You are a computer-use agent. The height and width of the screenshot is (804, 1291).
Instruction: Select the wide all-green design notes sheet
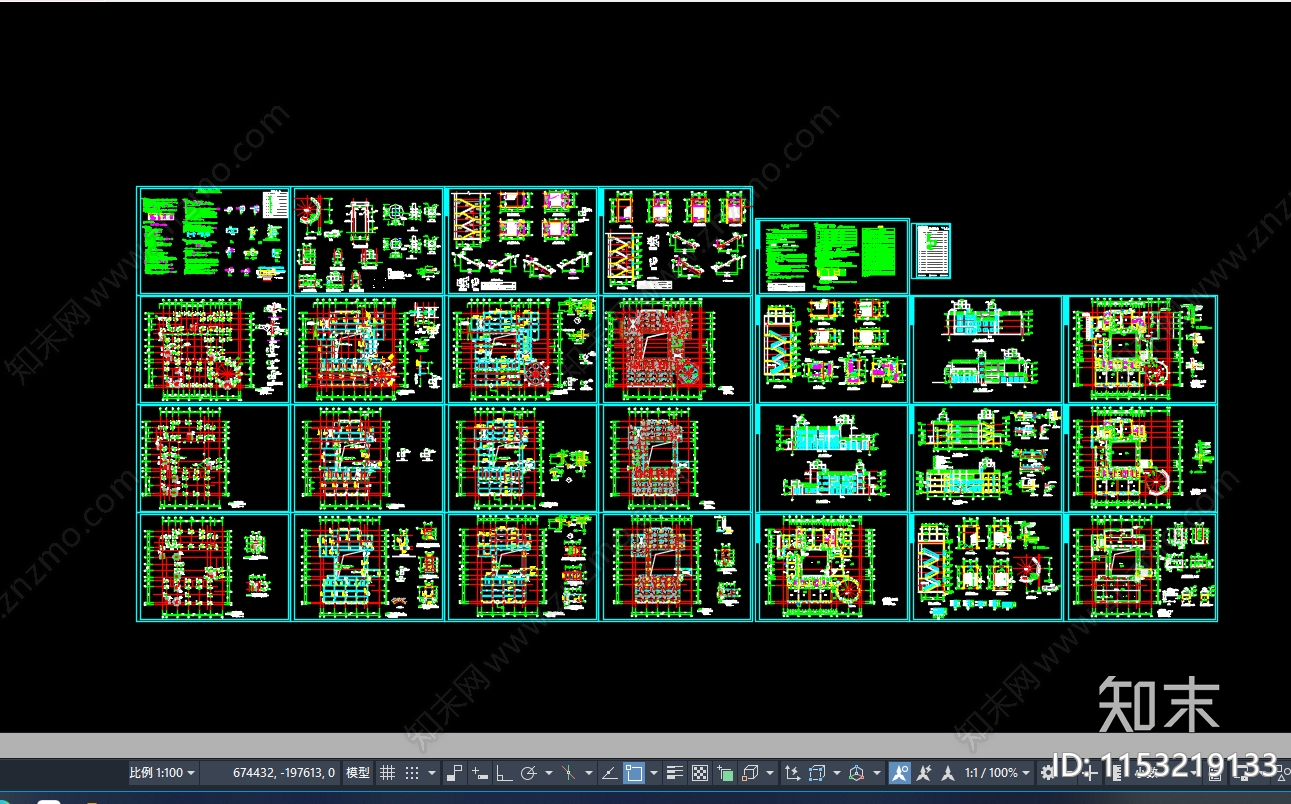click(x=833, y=256)
